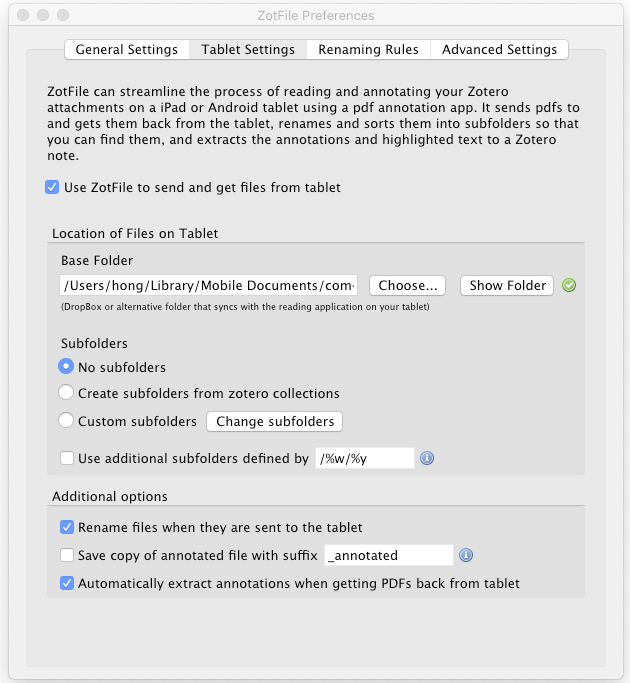Switch to the General Settings tab

click(x=126, y=49)
